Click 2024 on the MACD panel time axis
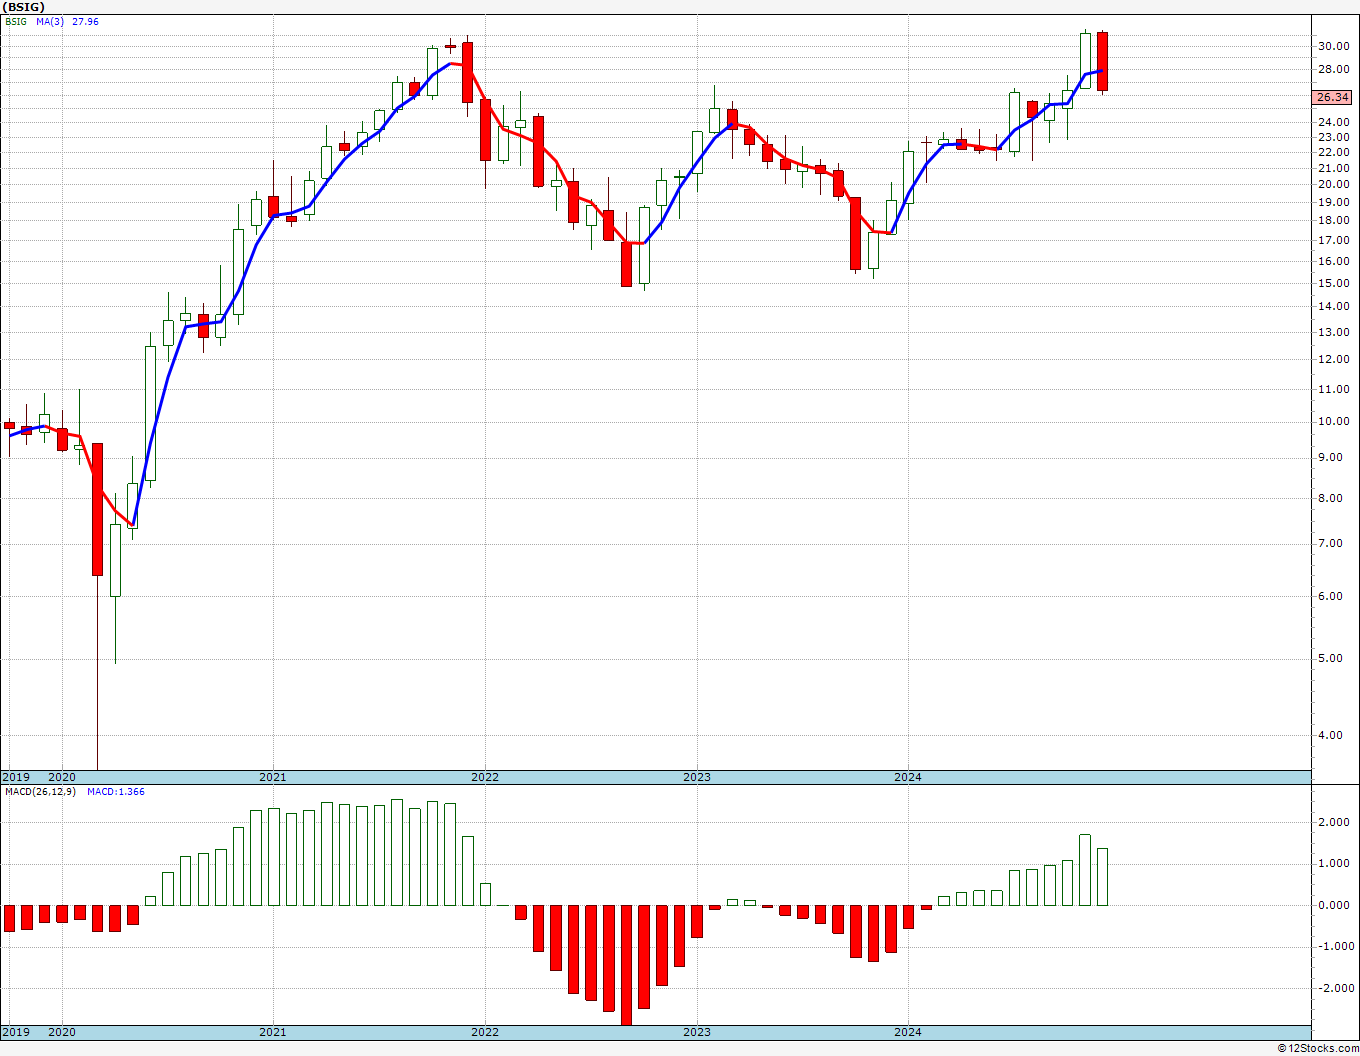This screenshot has width=1360, height=1056. [x=908, y=1032]
